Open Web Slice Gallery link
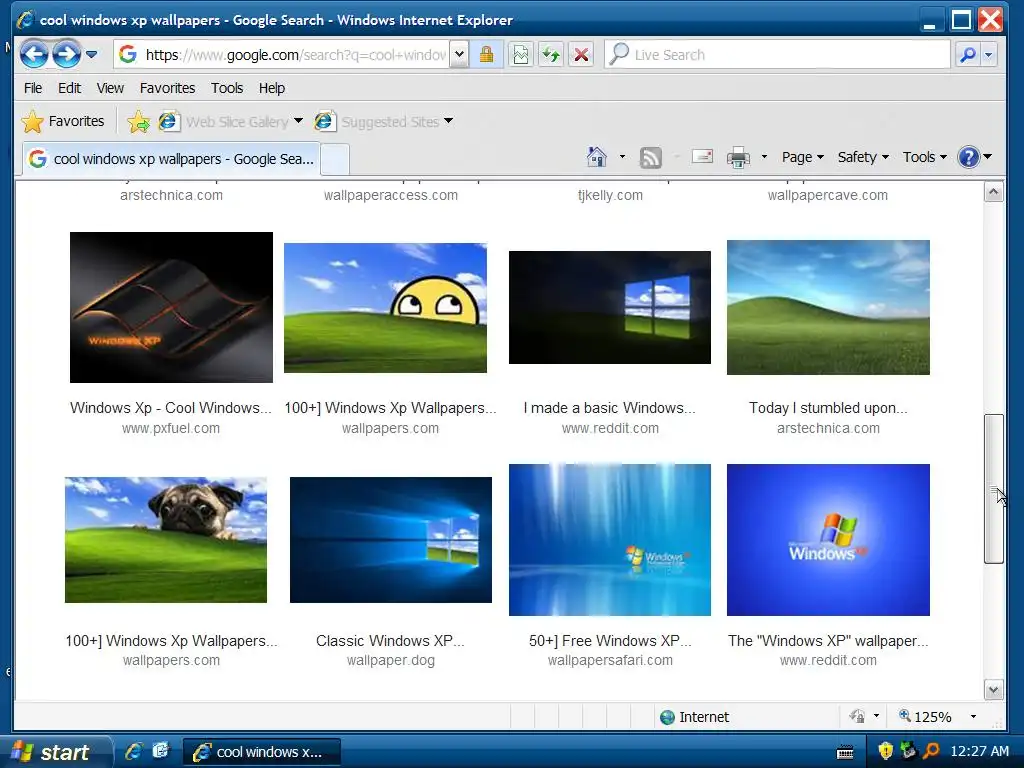1024x768 pixels. click(224, 121)
